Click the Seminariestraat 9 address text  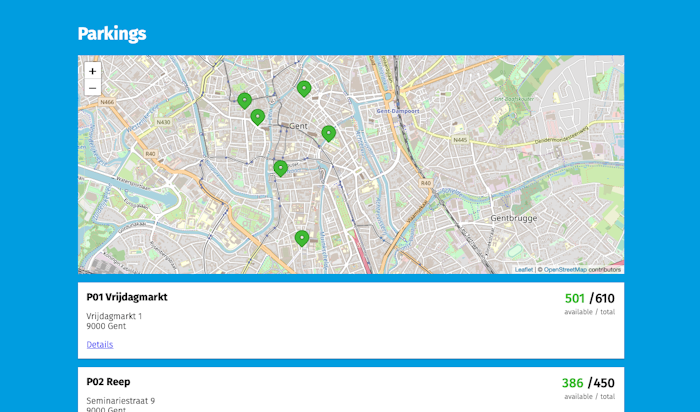[121, 401]
